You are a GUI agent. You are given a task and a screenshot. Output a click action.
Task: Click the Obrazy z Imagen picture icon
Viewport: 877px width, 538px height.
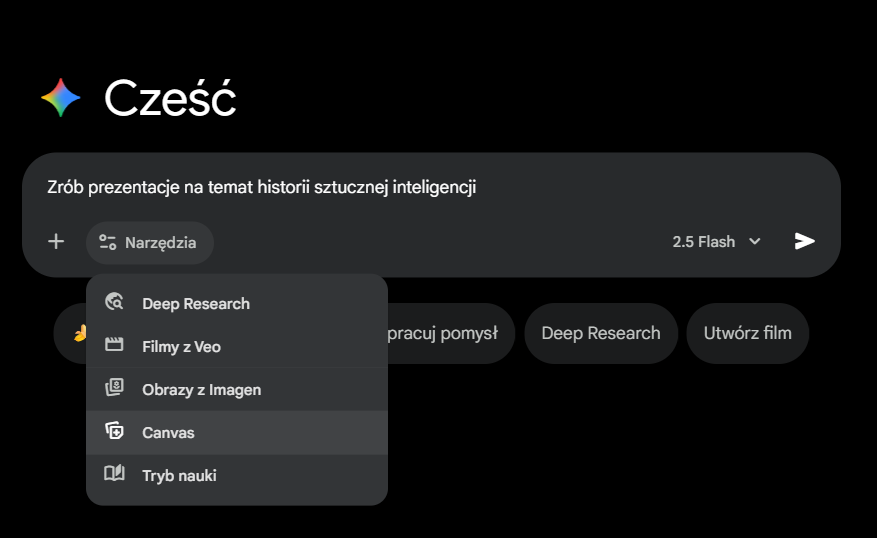[114, 389]
